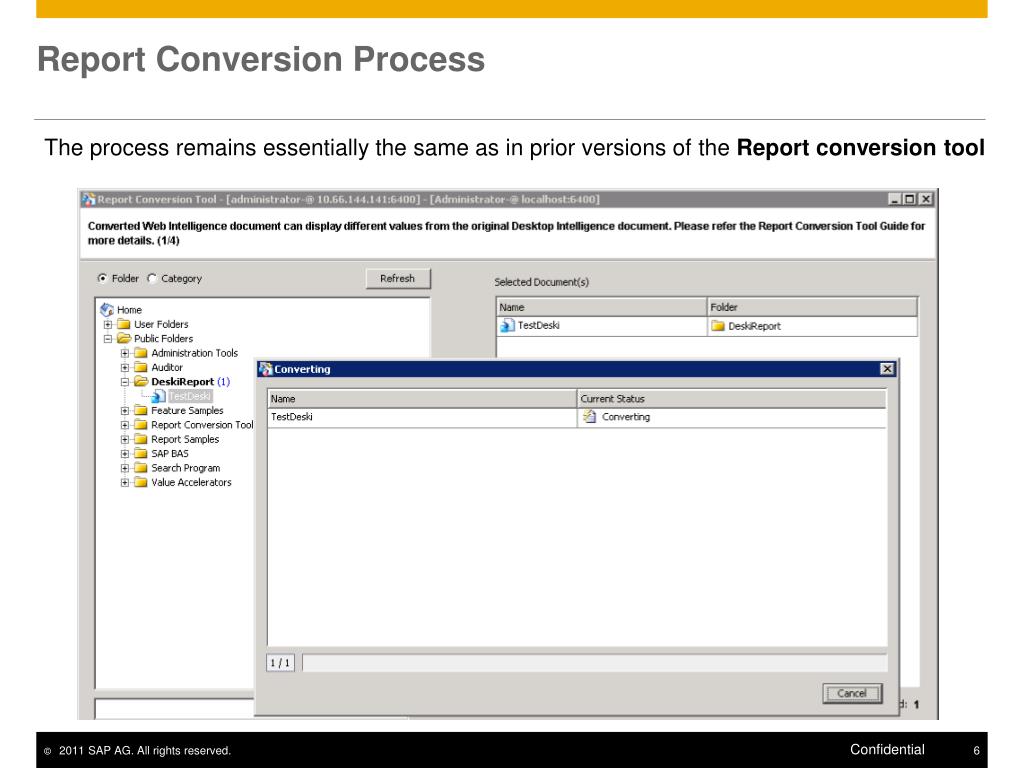Cancel the conversion in Converting dialog
Screen dimensions: 1024x768
852,694
